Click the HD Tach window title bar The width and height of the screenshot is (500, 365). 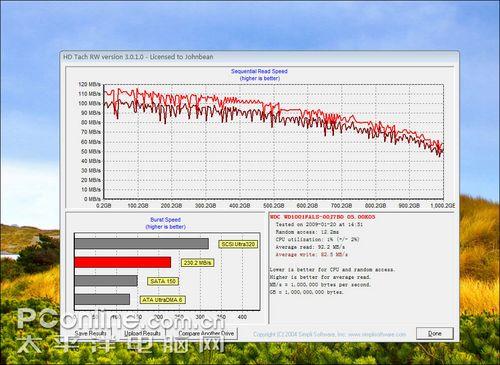click(259, 57)
